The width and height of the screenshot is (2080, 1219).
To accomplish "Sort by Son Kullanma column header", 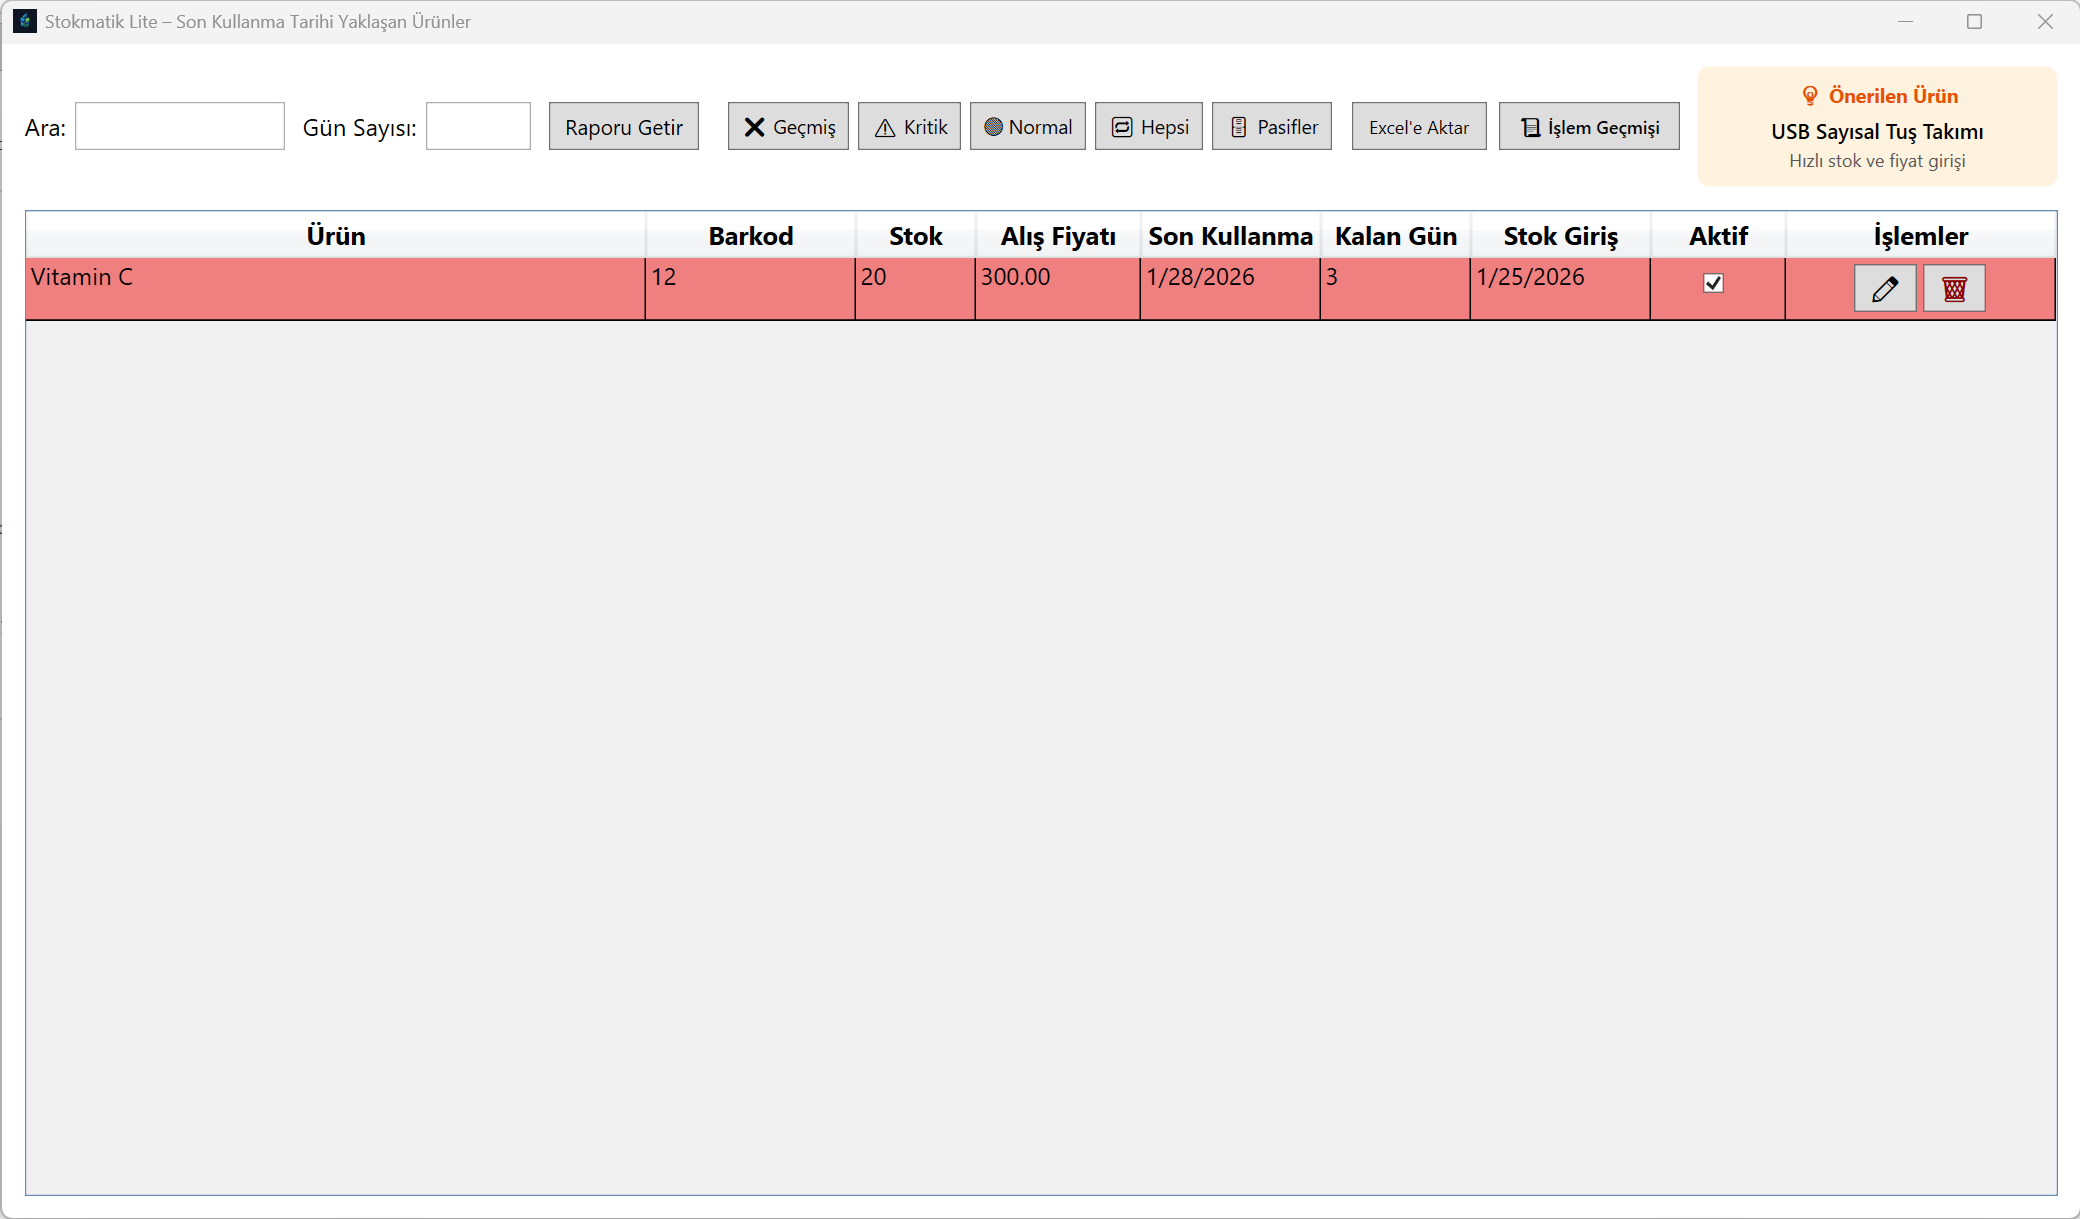I will click(x=1229, y=236).
